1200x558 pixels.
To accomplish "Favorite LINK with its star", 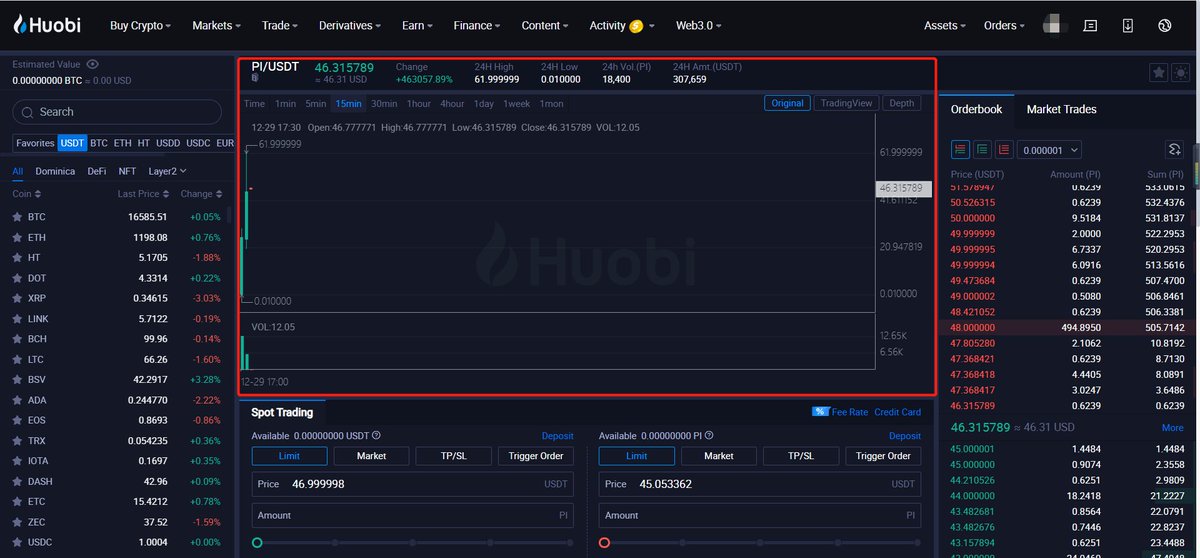I will click(17, 319).
